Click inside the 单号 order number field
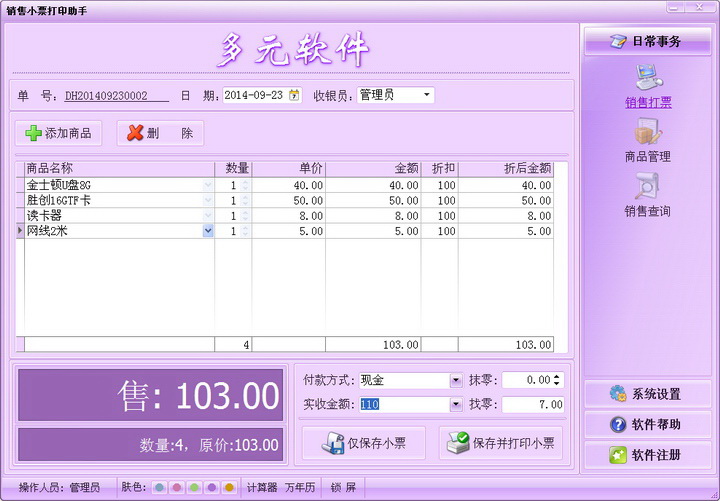This screenshot has height=501, width=720. (115, 96)
